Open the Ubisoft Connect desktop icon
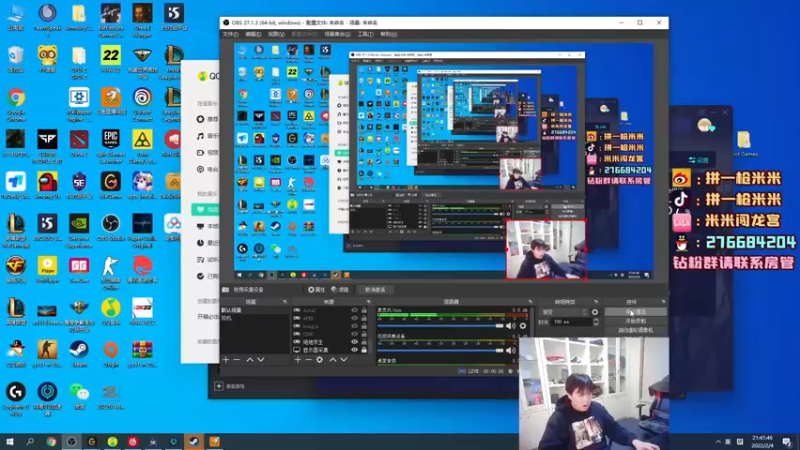Image resolution: width=800 pixels, height=450 pixels. coord(142,102)
